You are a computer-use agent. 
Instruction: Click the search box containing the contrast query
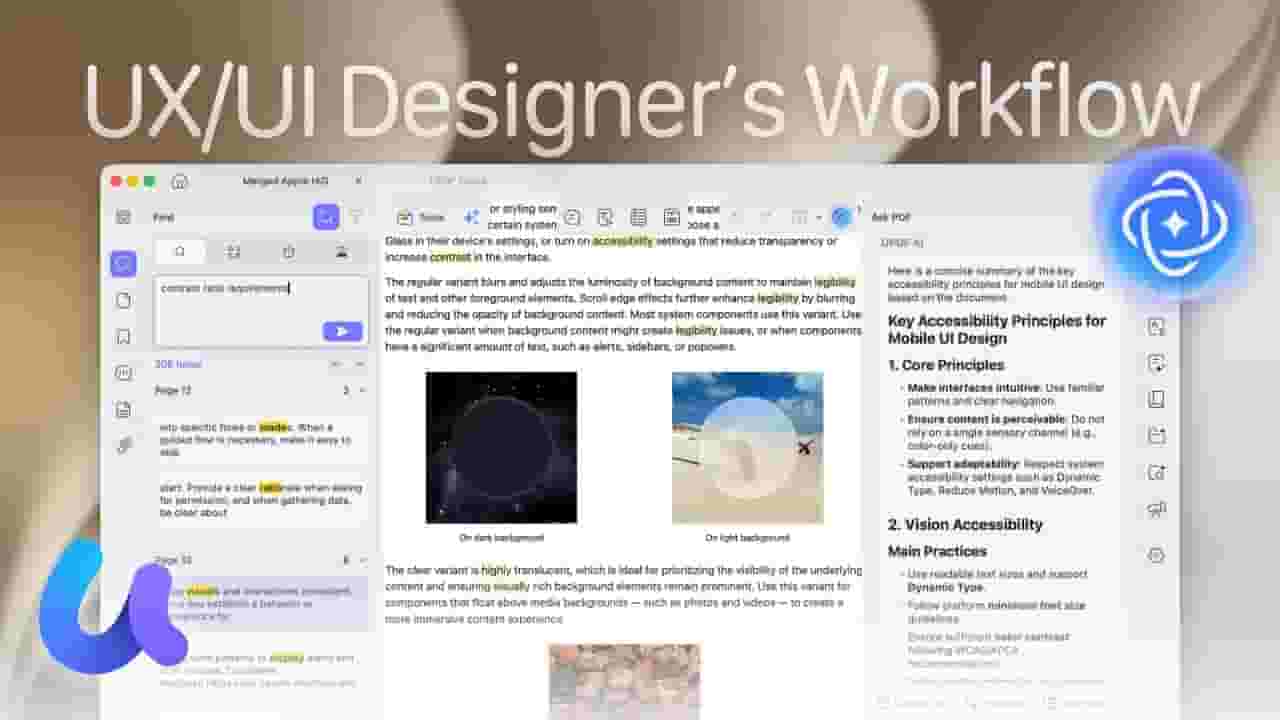(x=262, y=311)
